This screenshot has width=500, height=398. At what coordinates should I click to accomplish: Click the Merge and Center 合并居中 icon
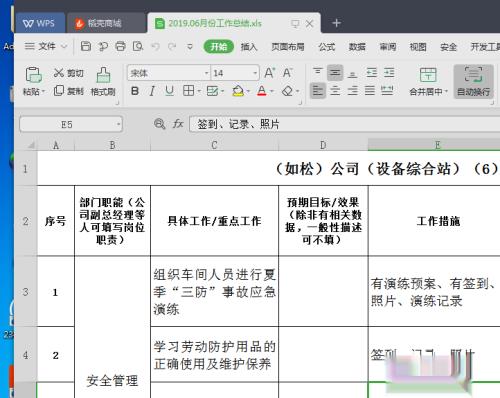click(x=428, y=75)
